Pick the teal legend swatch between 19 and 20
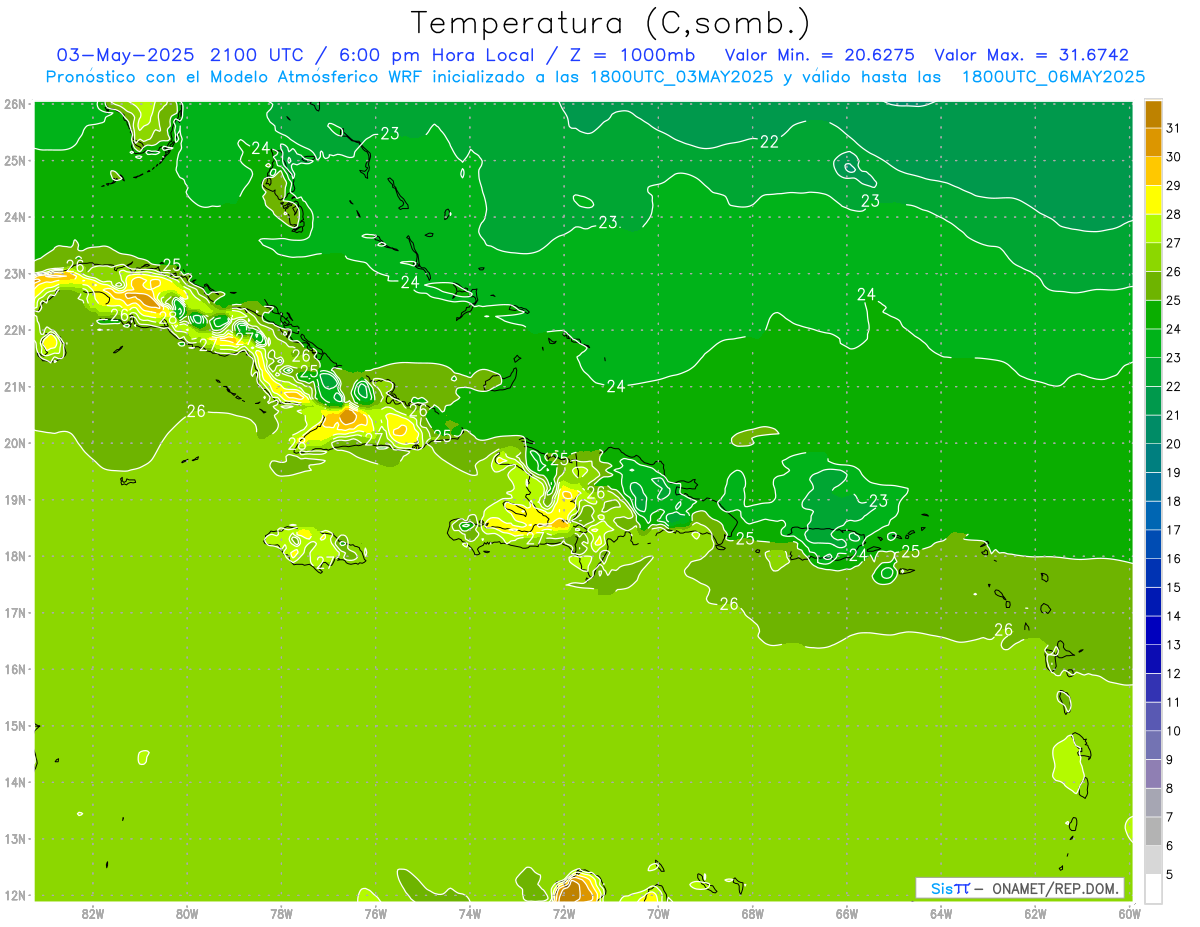Screen dimensions: 1200x927 point(1153,459)
